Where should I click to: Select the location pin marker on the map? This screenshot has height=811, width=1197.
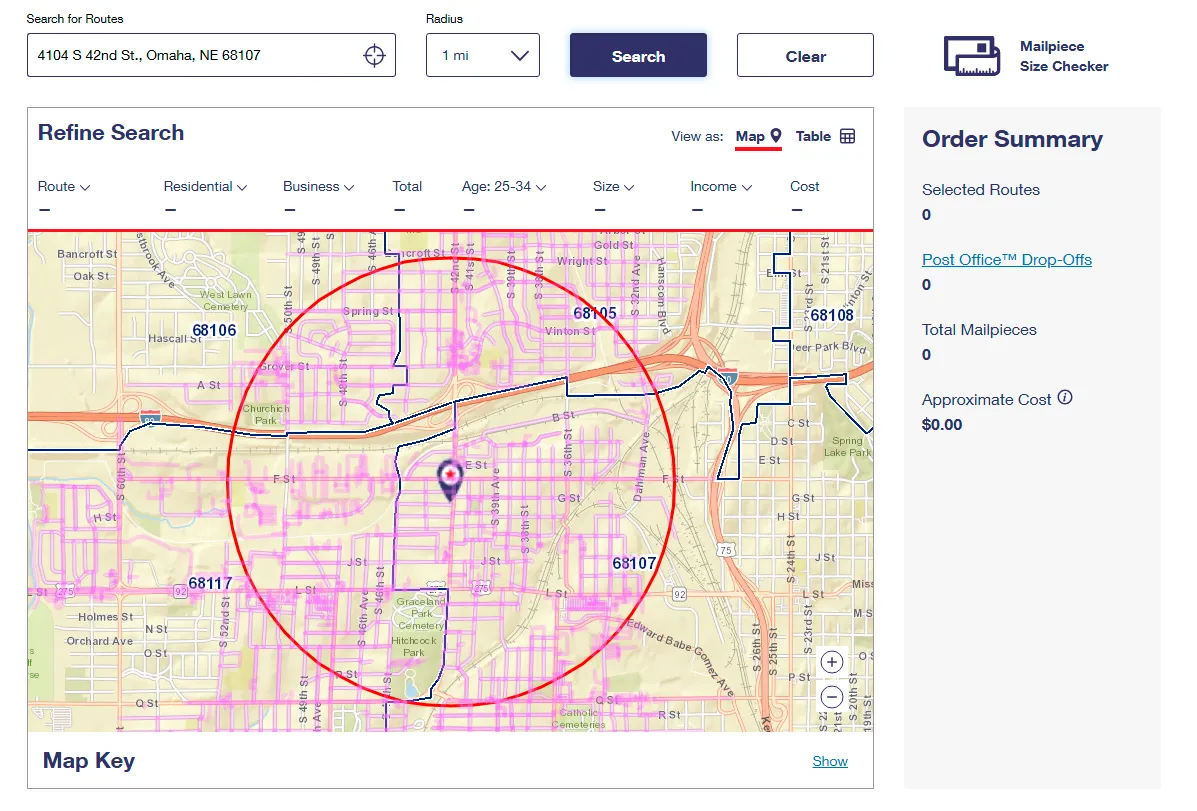click(450, 480)
